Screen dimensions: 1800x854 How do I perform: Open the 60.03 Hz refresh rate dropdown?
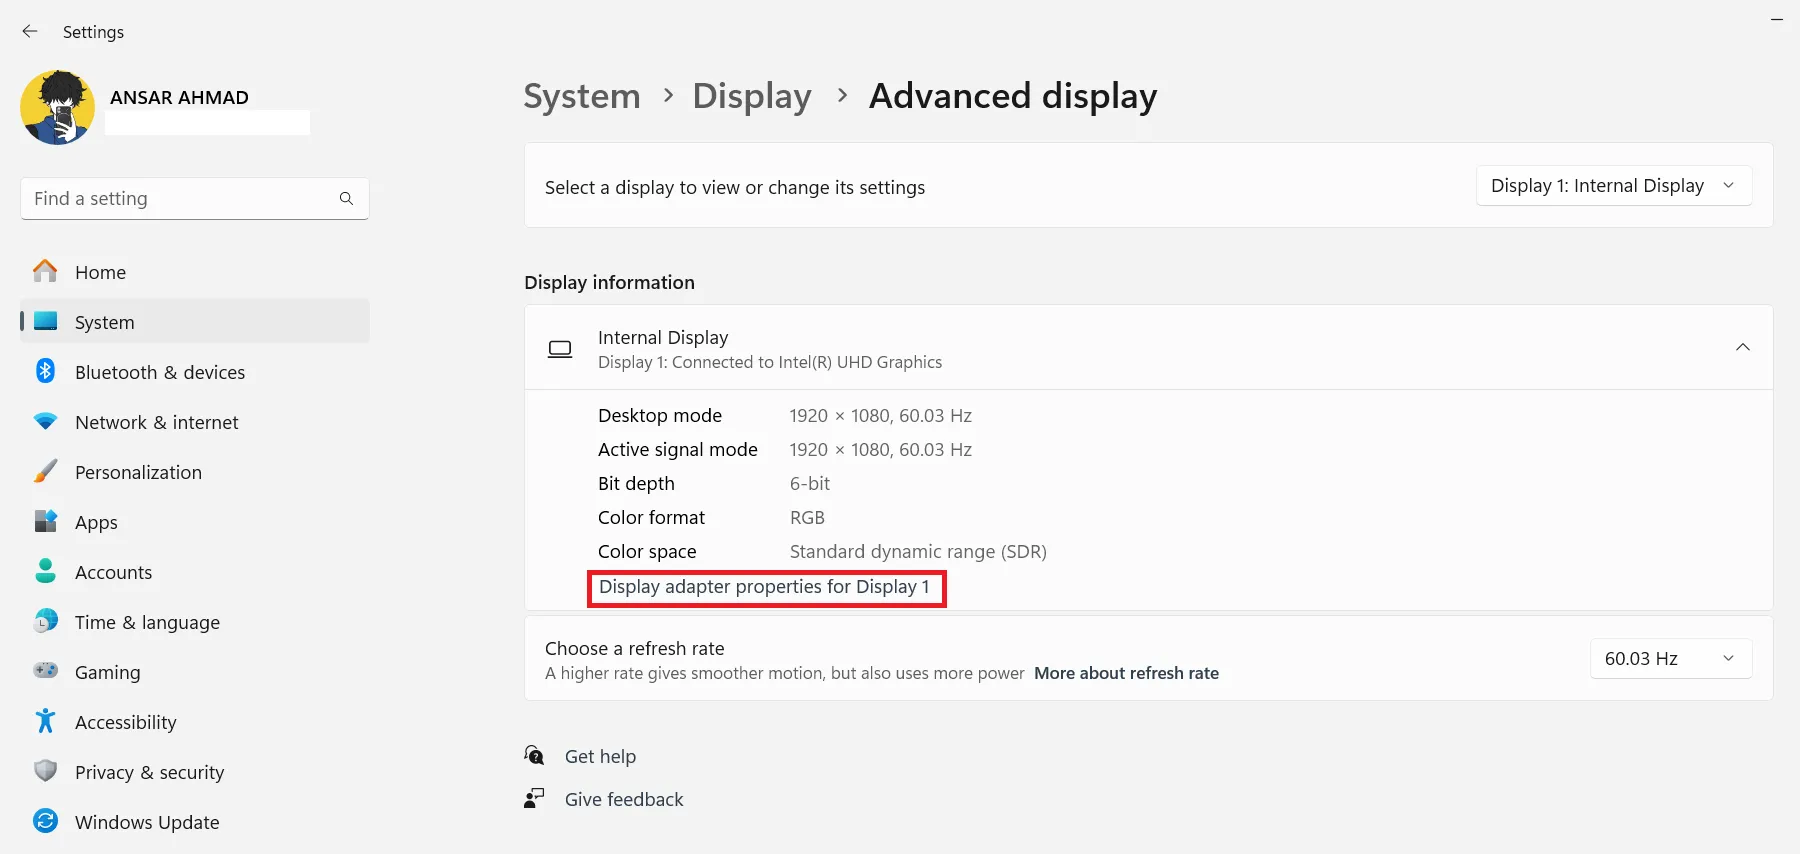1670,659
